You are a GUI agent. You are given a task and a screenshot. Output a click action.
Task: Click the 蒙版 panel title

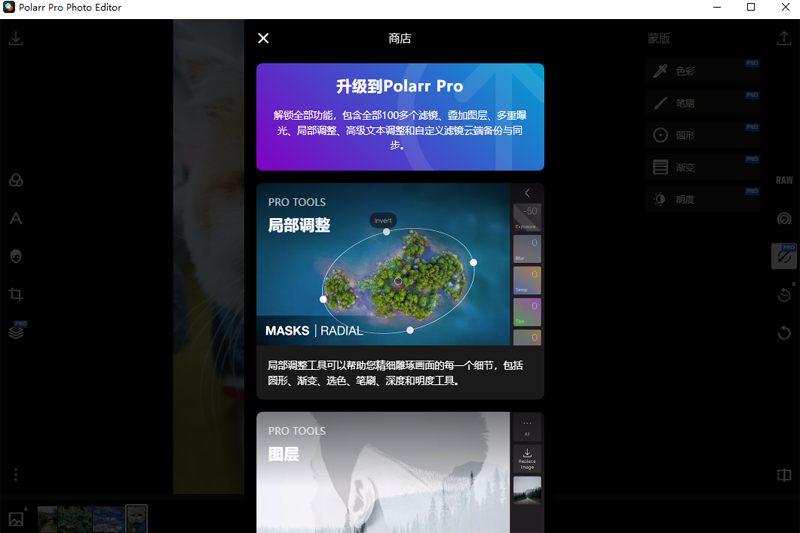(x=659, y=38)
